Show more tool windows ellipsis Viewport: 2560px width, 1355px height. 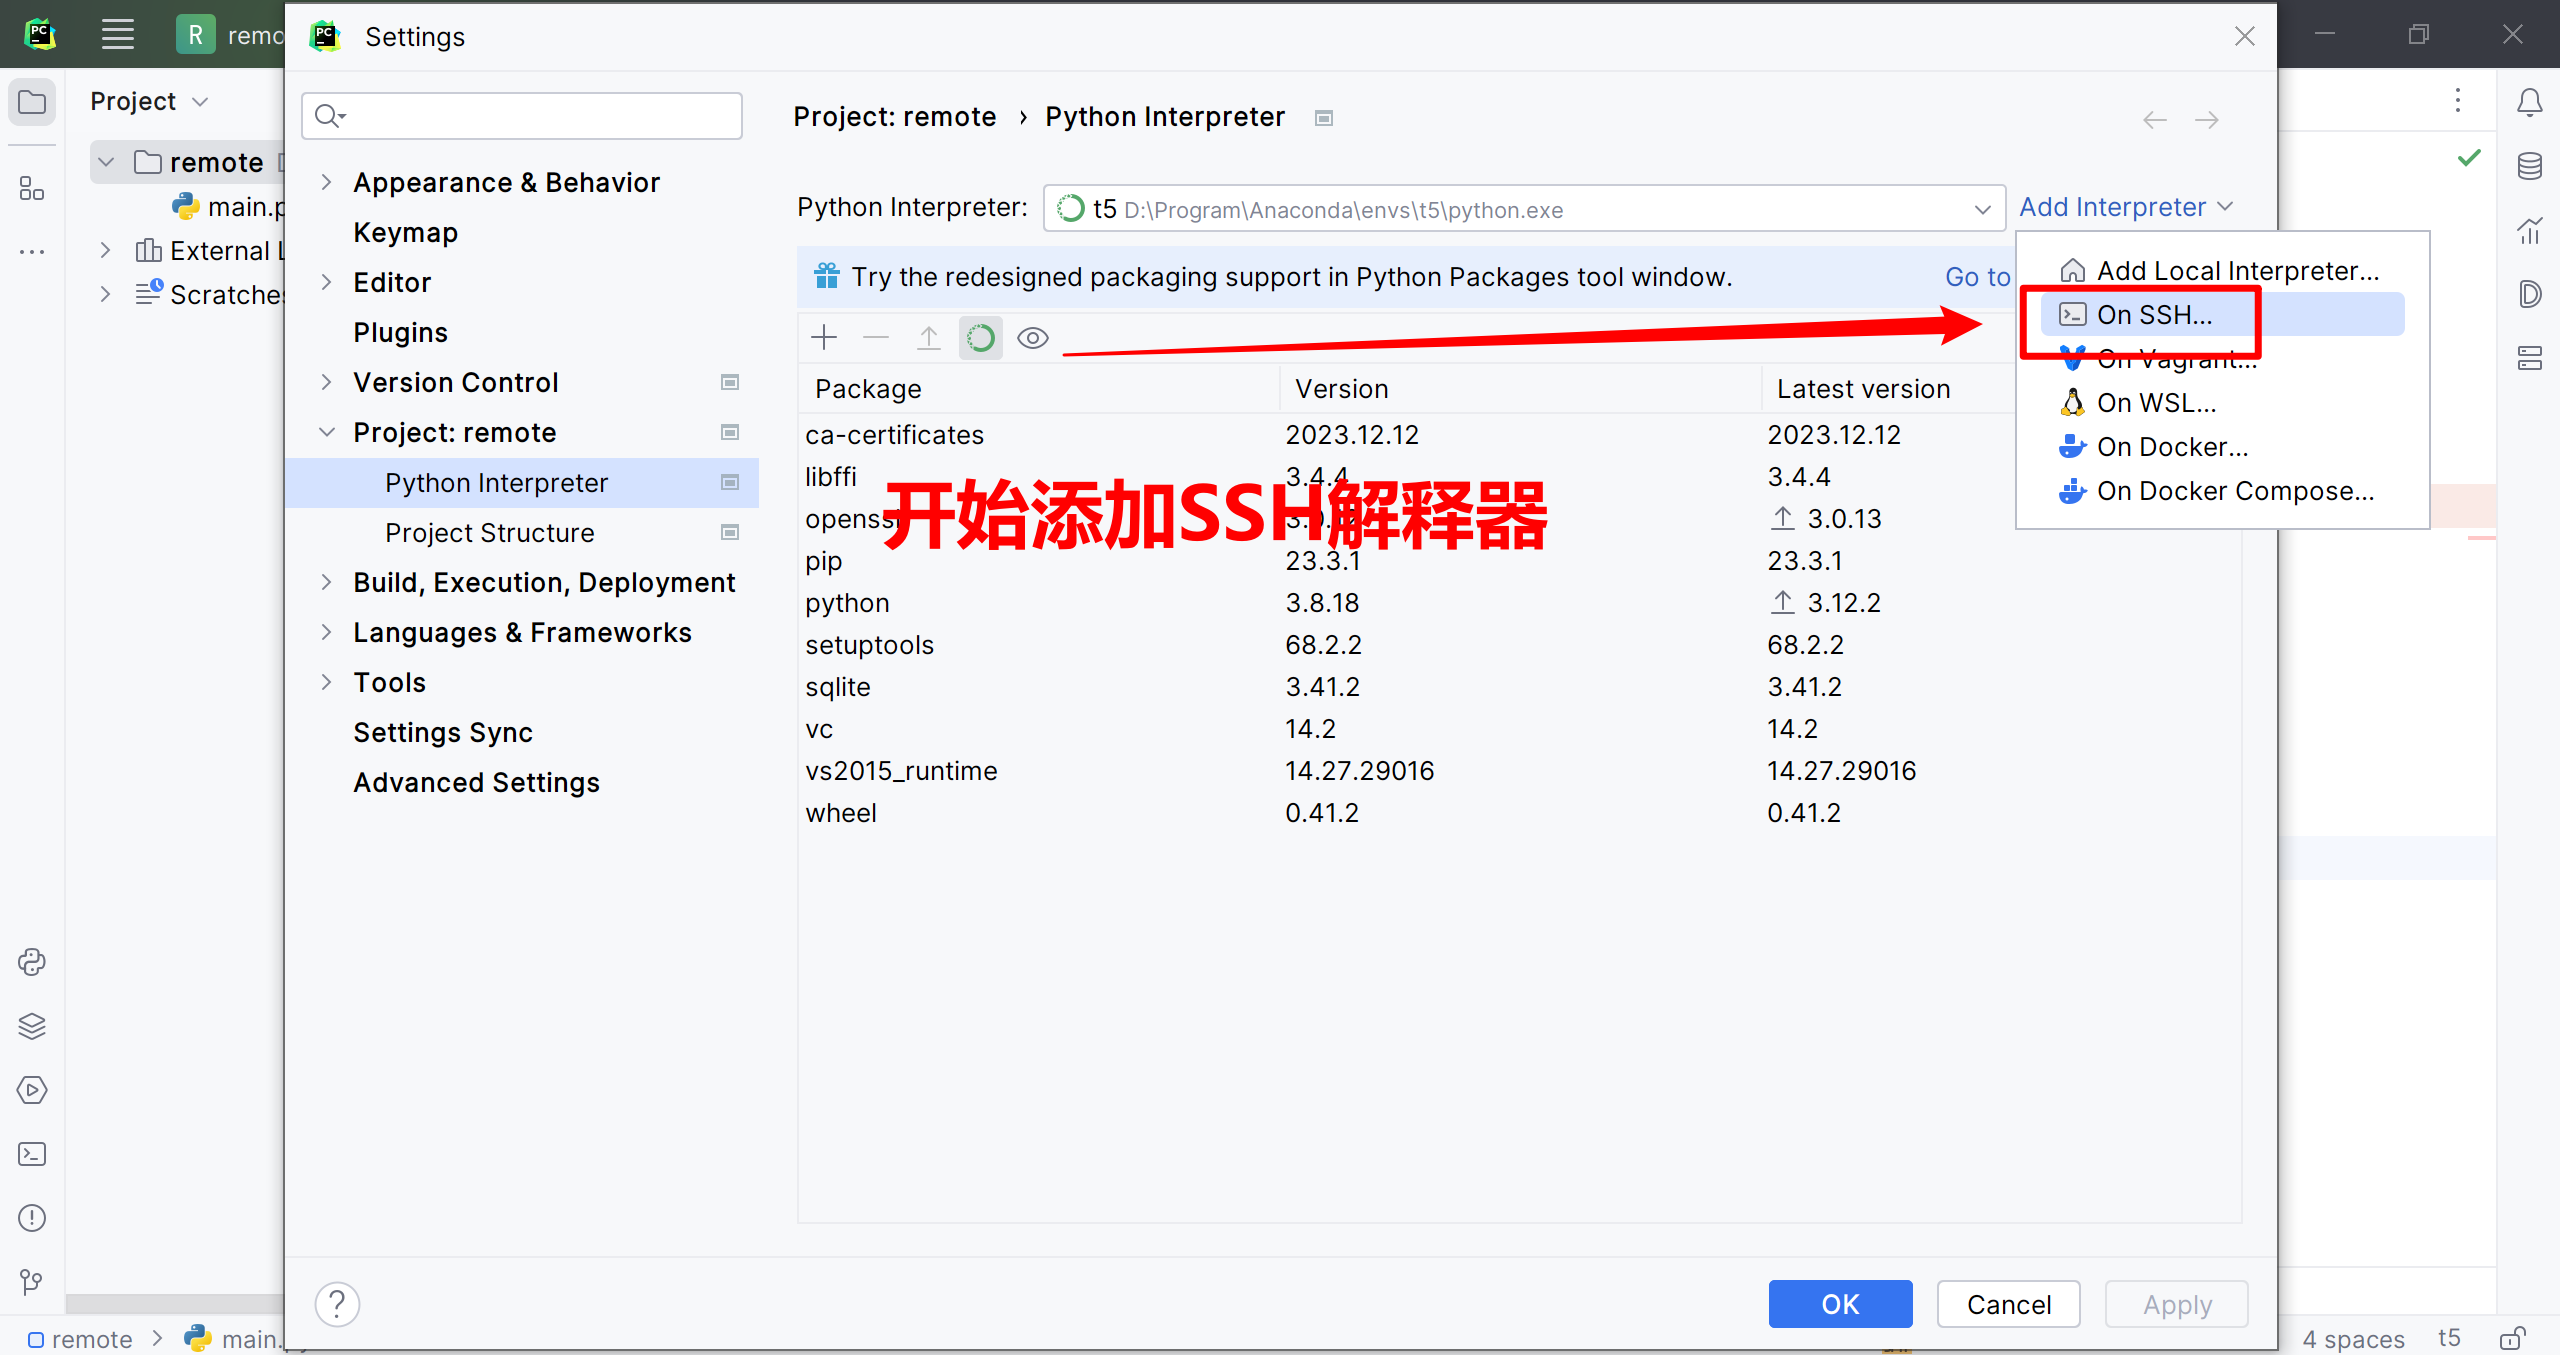pyautogui.click(x=32, y=252)
